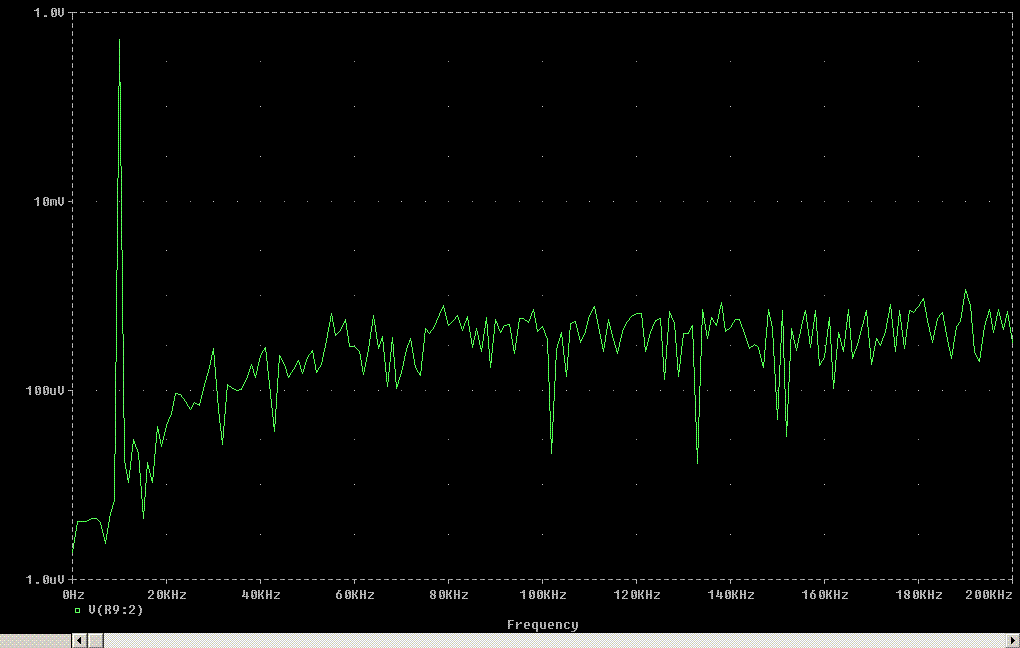The image size is (1020, 648).
Task: Click the horizontal scrollbar thumb
Action: coord(96,641)
